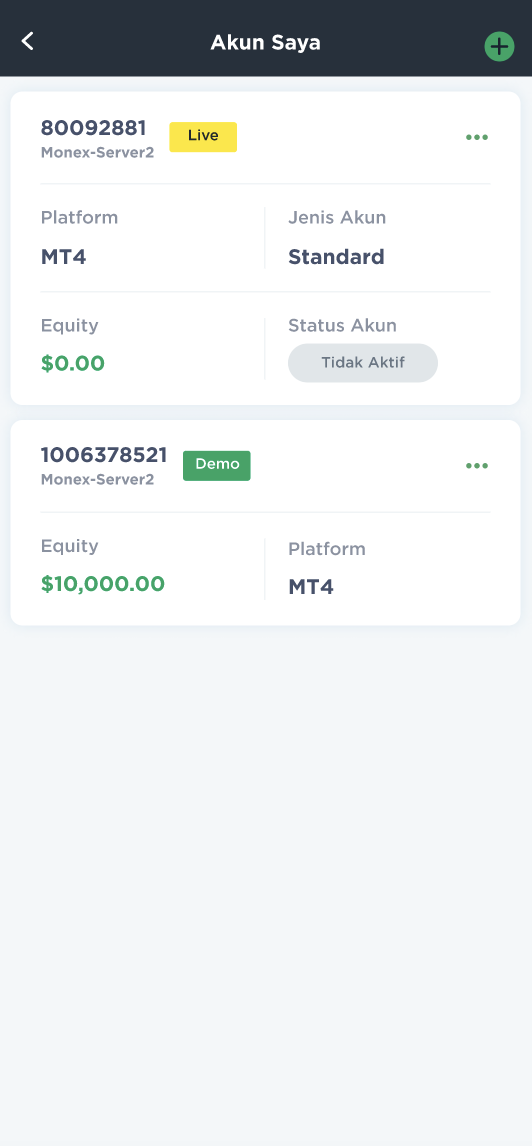Click MT4 platform in demo account card

pyautogui.click(x=311, y=587)
